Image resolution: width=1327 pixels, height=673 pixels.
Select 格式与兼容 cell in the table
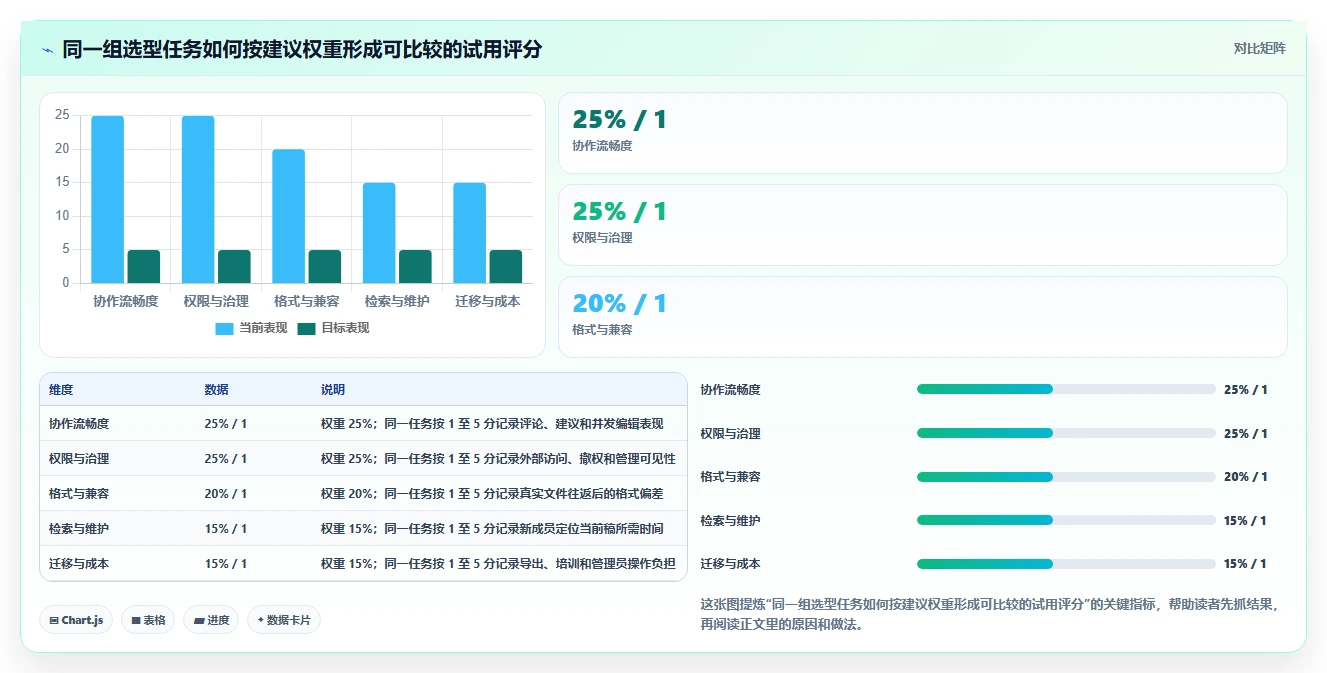coord(79,494)
